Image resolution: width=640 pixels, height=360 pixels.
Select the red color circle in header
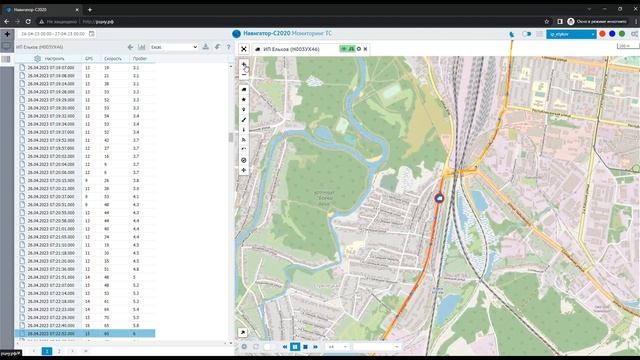click(x=602, y=34)
